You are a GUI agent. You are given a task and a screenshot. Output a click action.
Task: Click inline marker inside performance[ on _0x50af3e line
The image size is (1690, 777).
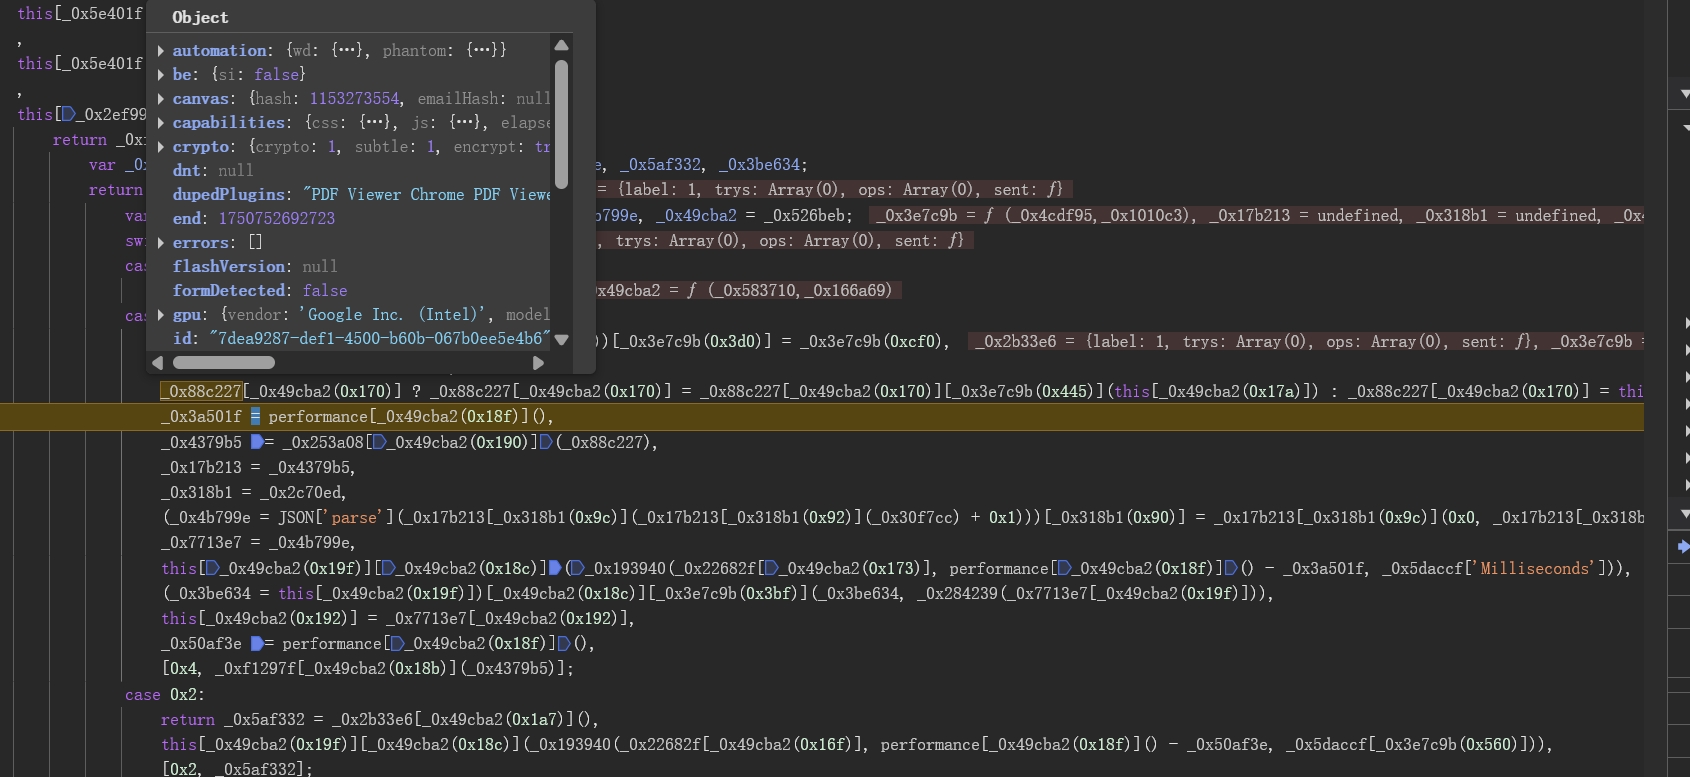397,643
